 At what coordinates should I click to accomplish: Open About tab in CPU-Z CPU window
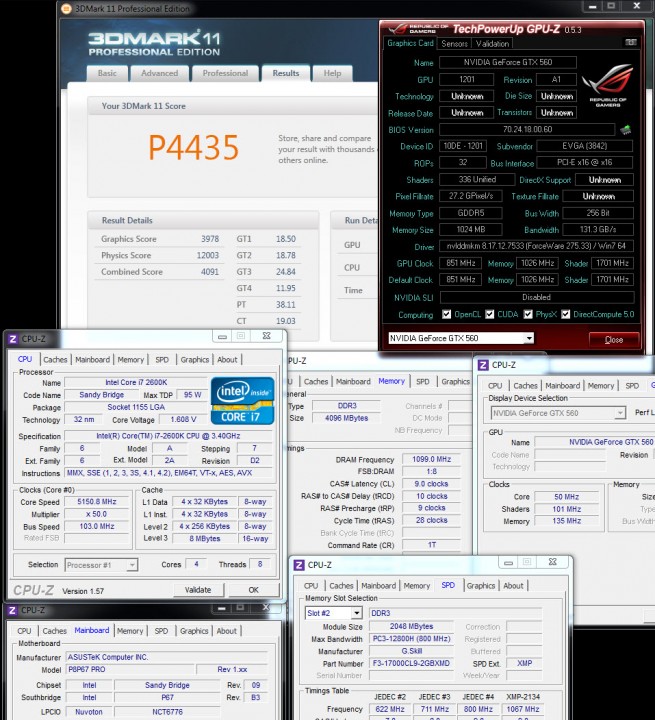click(227, 360)
